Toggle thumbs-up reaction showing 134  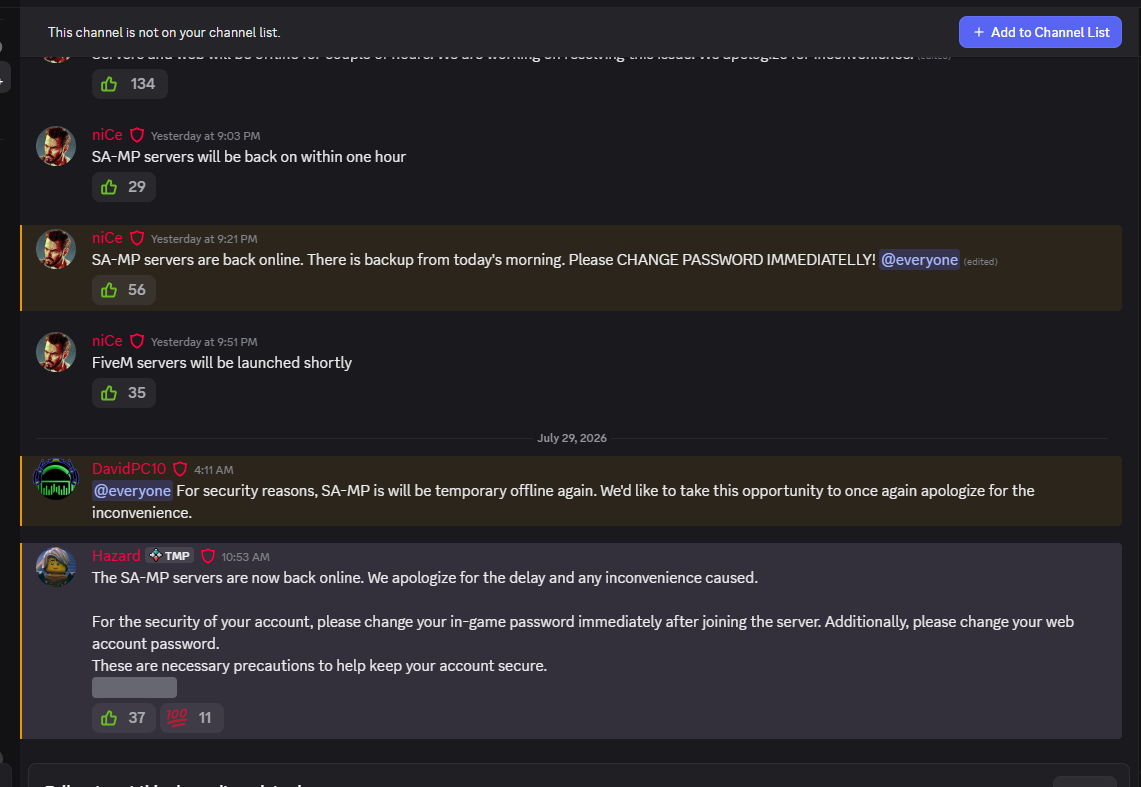[130, 84]
